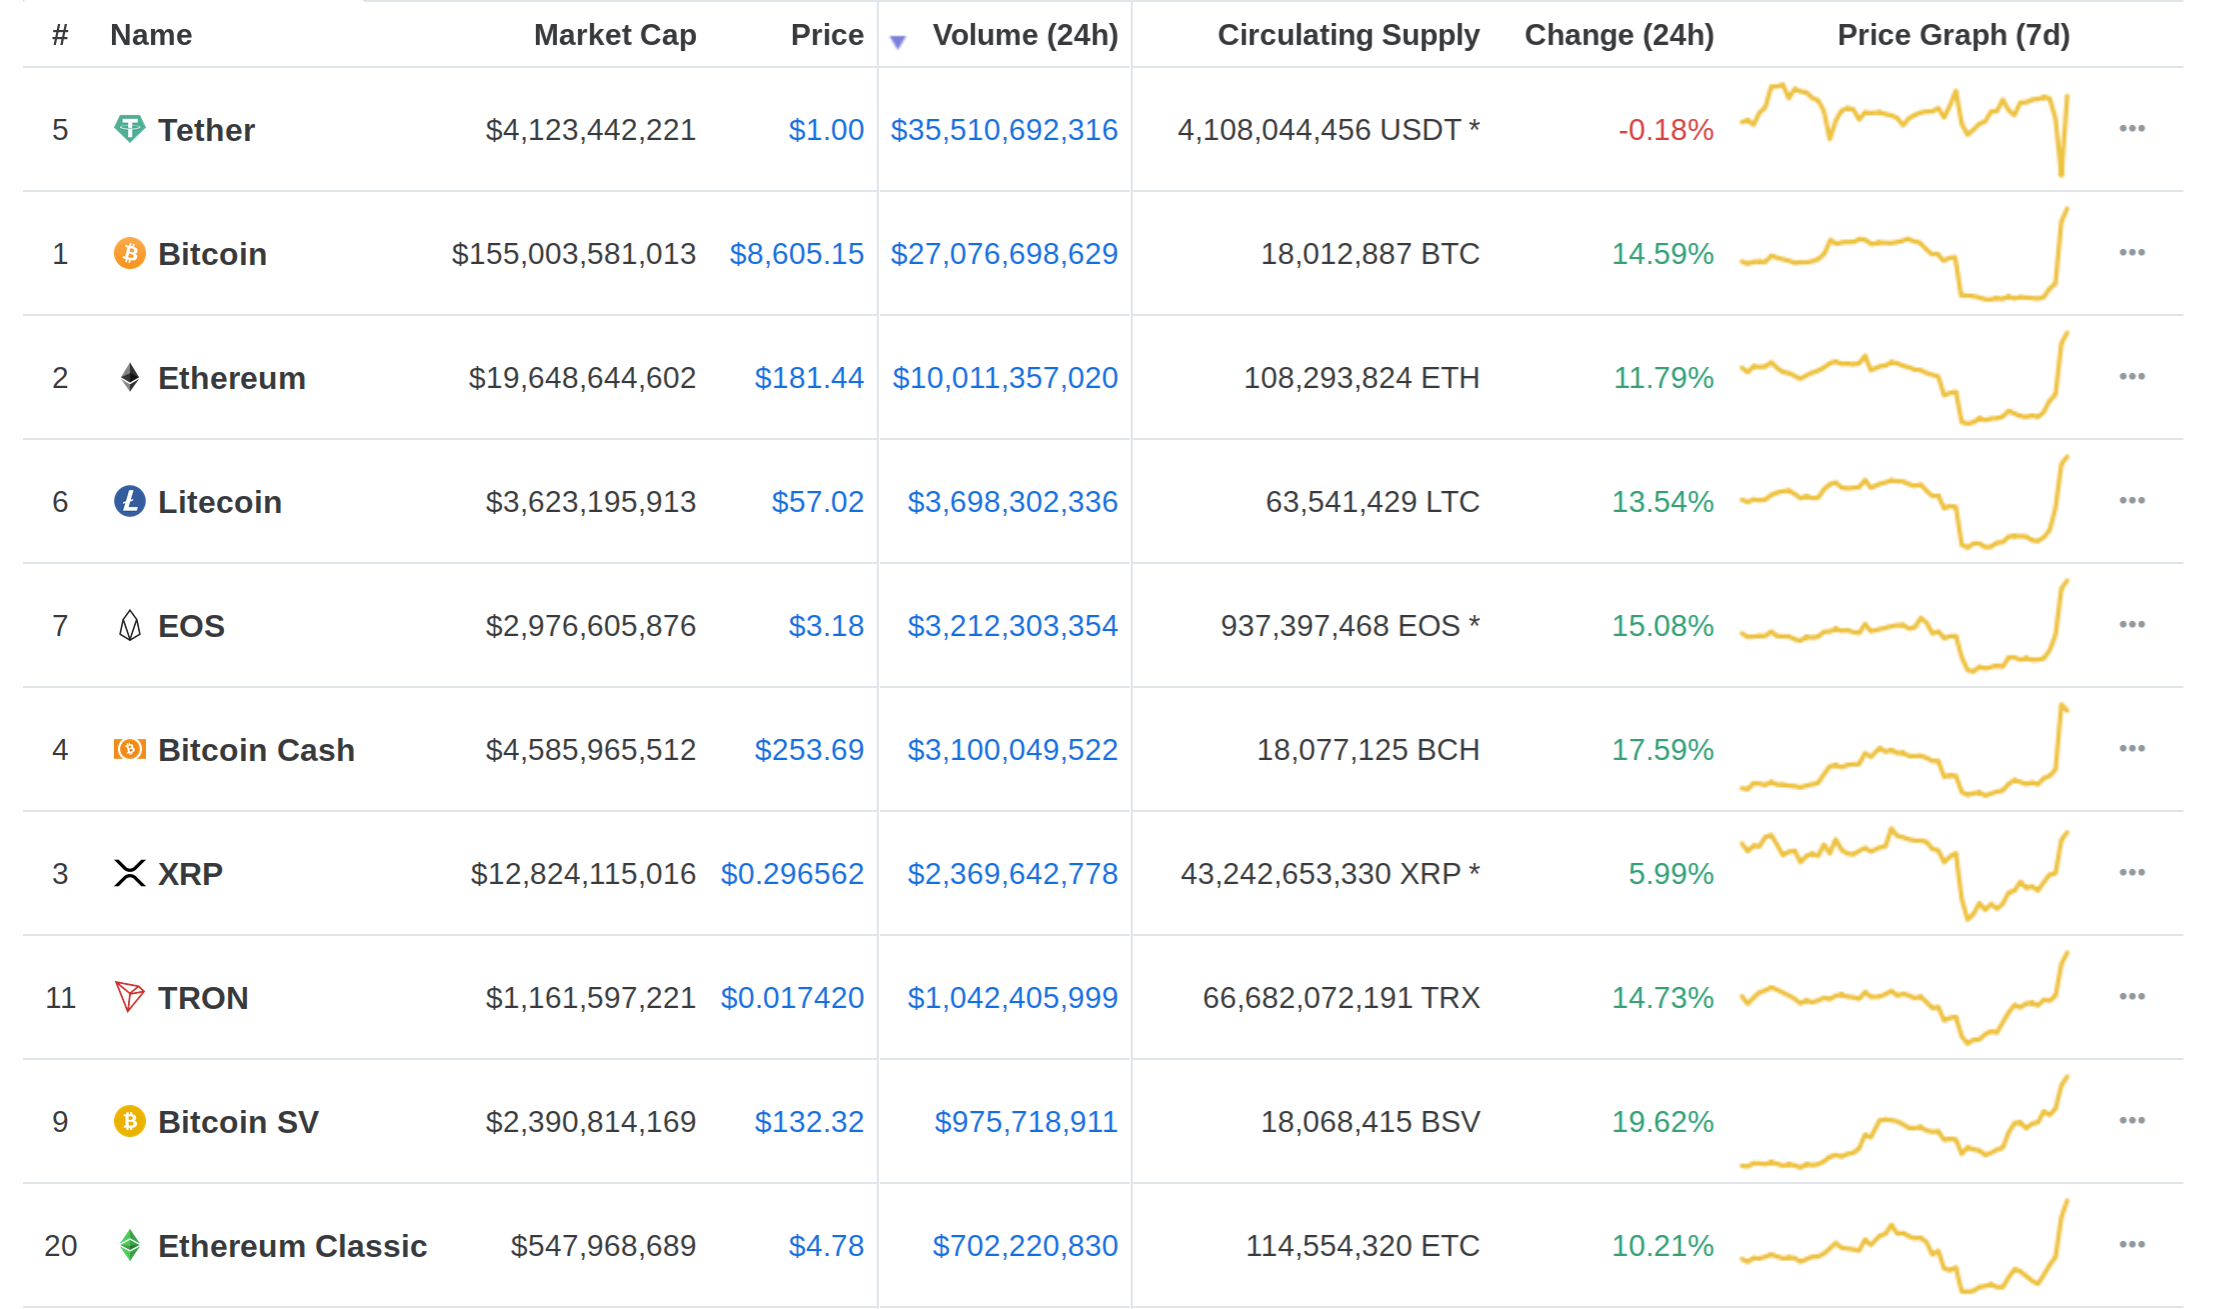
Task: Open the Tether coin page link
Action: [x=206, y=130]
